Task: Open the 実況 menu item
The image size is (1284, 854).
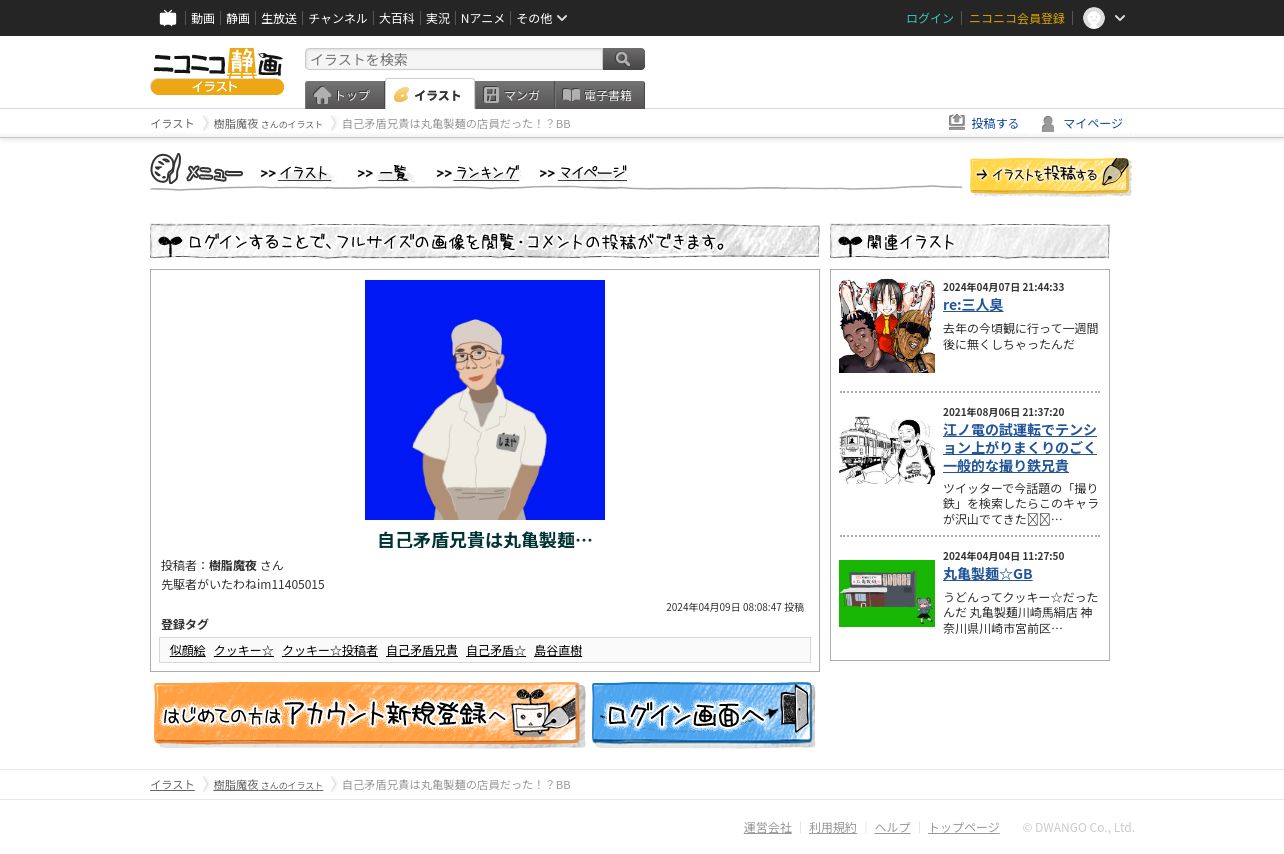Action: point(437,18)
